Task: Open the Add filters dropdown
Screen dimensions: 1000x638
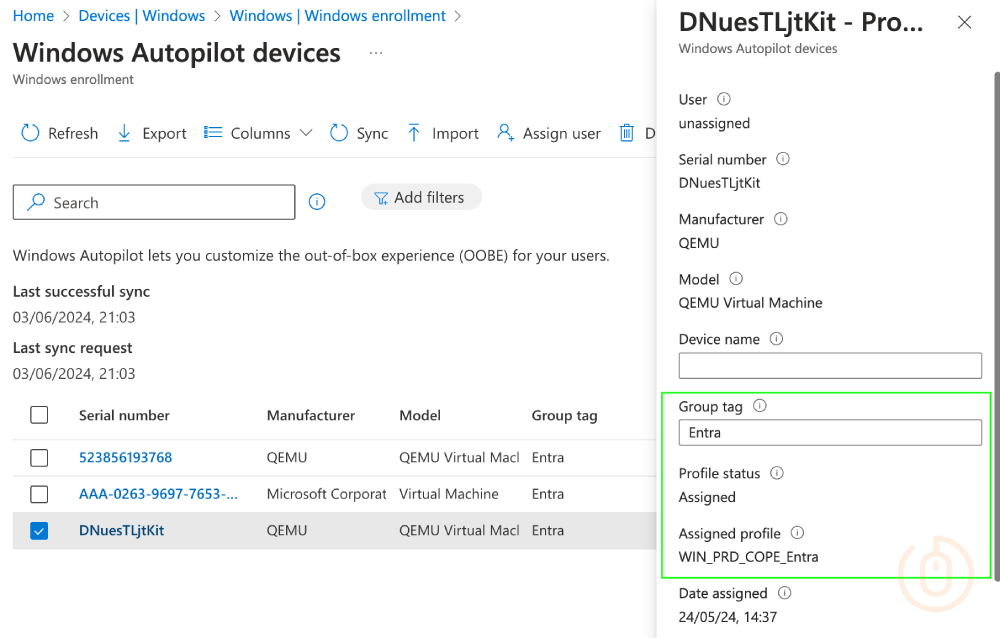Action: 420,197
